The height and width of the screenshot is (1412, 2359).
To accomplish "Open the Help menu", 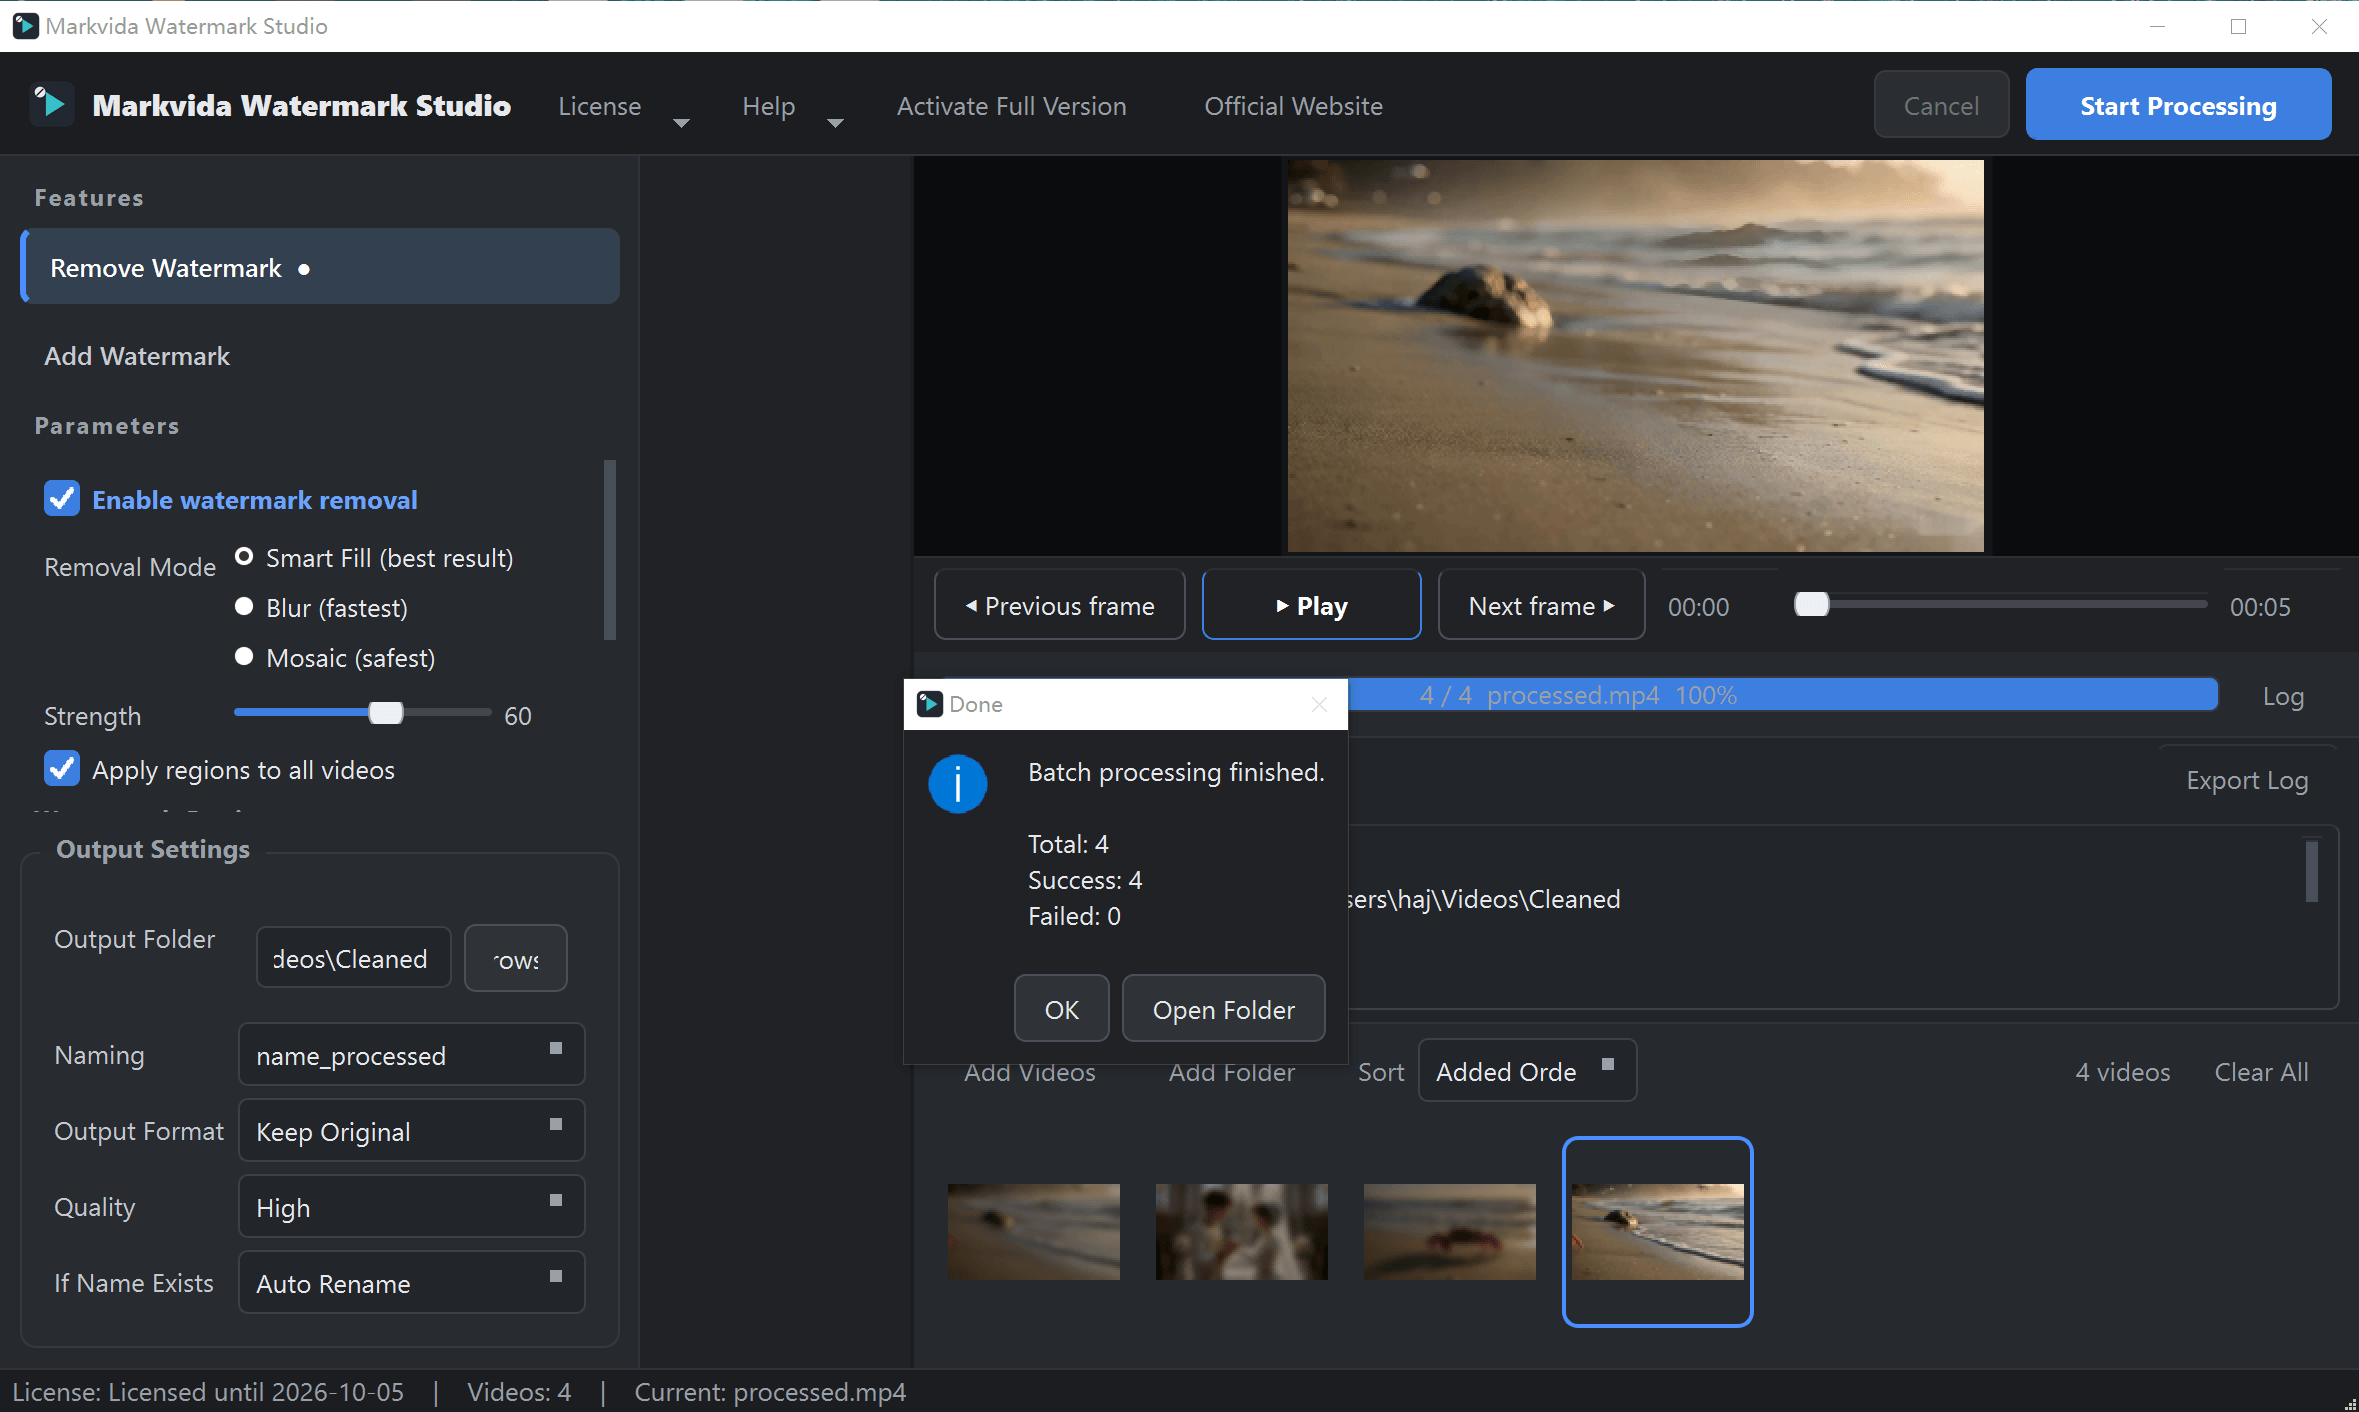I will coord(769,106).
